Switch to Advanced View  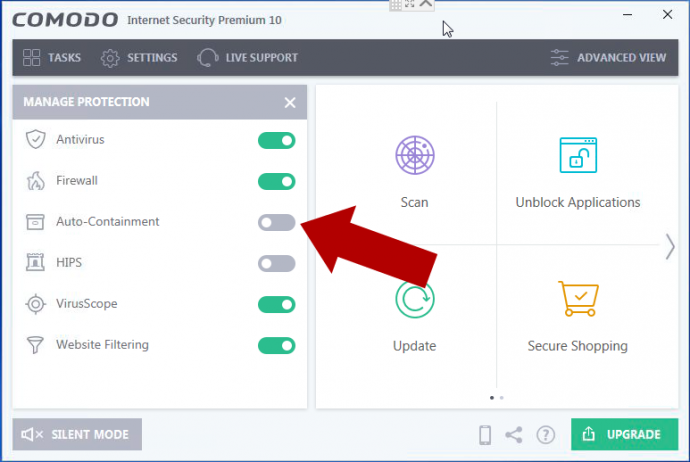(608, 57)
